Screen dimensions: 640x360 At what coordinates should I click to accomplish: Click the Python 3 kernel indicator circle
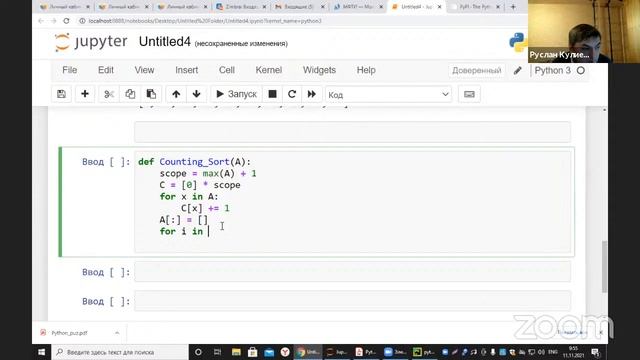pos(580,71)
